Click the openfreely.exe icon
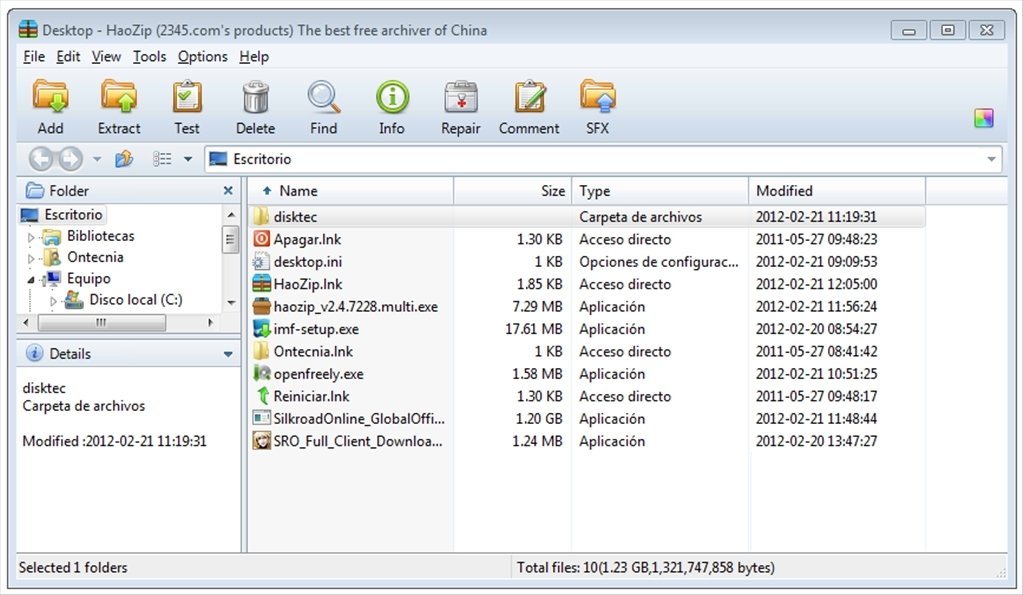 click(x=262, y=374)
